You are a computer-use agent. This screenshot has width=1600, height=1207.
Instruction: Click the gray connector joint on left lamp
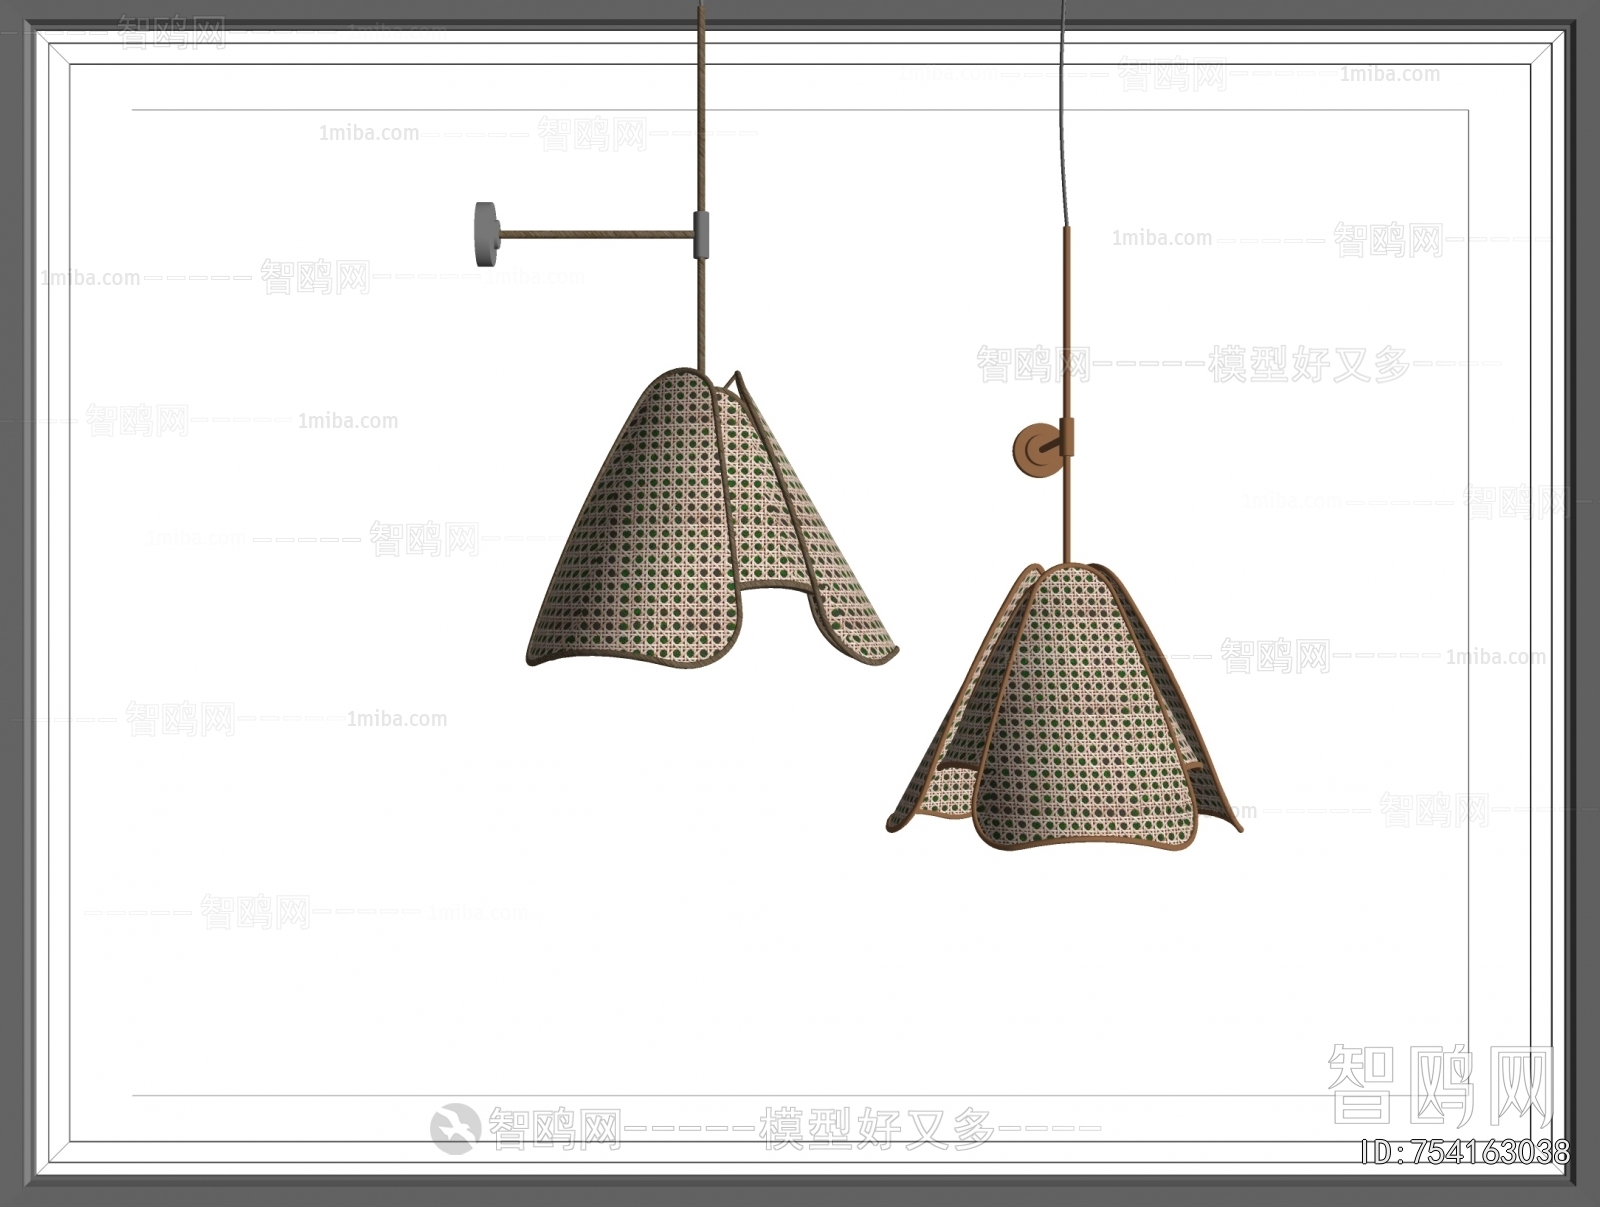point(702,235)
